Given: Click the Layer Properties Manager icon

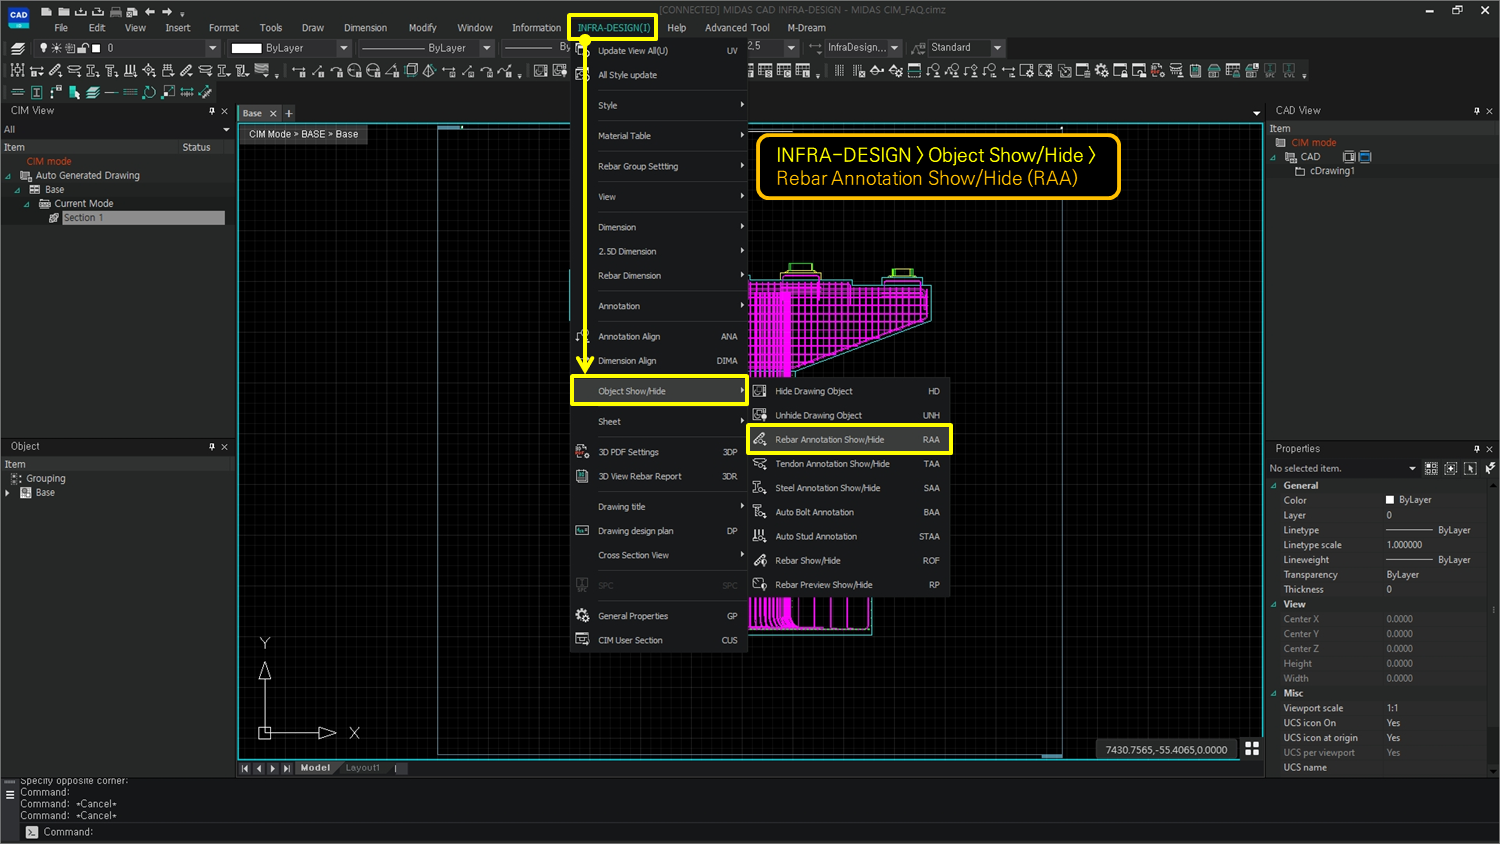Looking at the screenshot, I should pyautogui.click(x=18, y=48).
